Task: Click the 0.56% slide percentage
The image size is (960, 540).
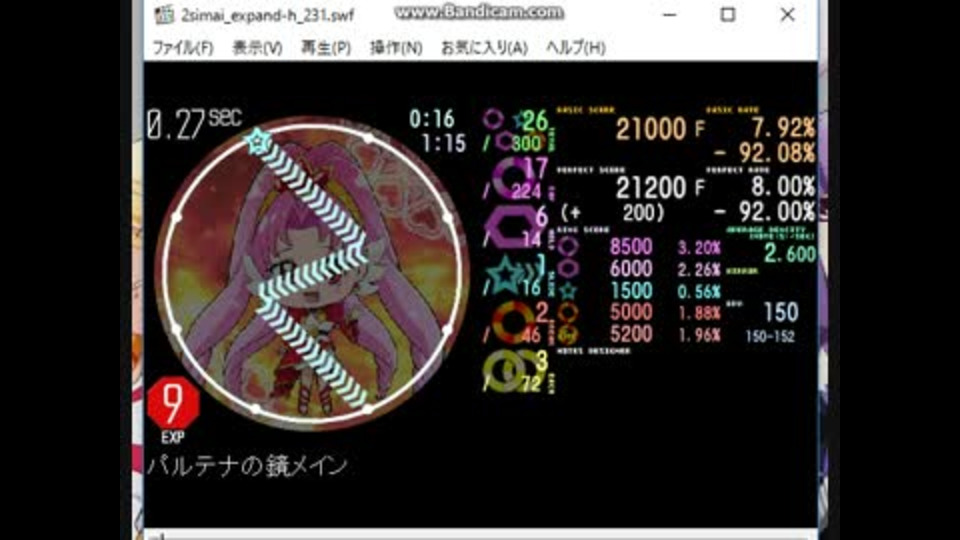Action: coord(699,291)
